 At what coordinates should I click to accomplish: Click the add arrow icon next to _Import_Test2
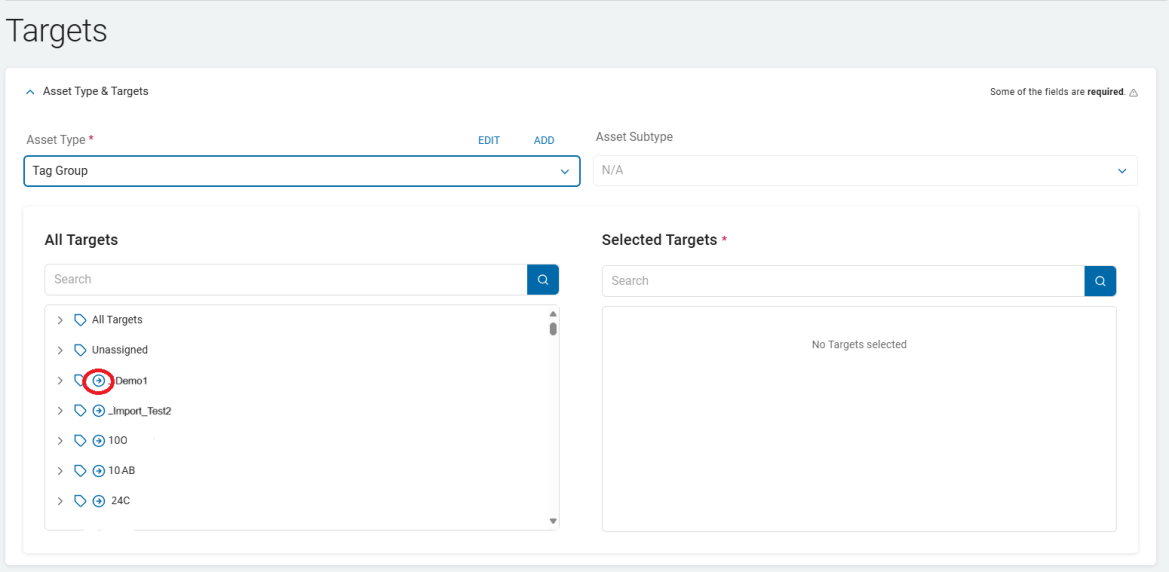click(99, 411)
